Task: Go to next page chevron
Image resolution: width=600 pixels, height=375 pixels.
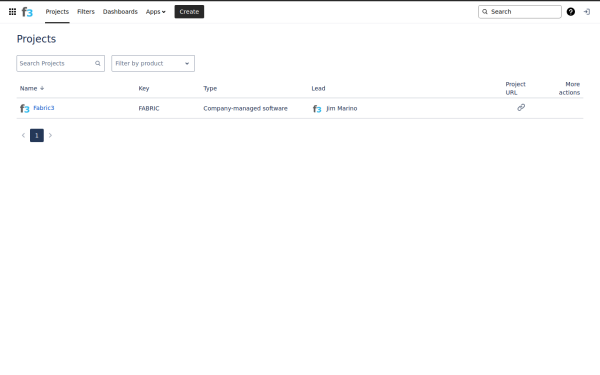Action: click(x=50, y=135)
